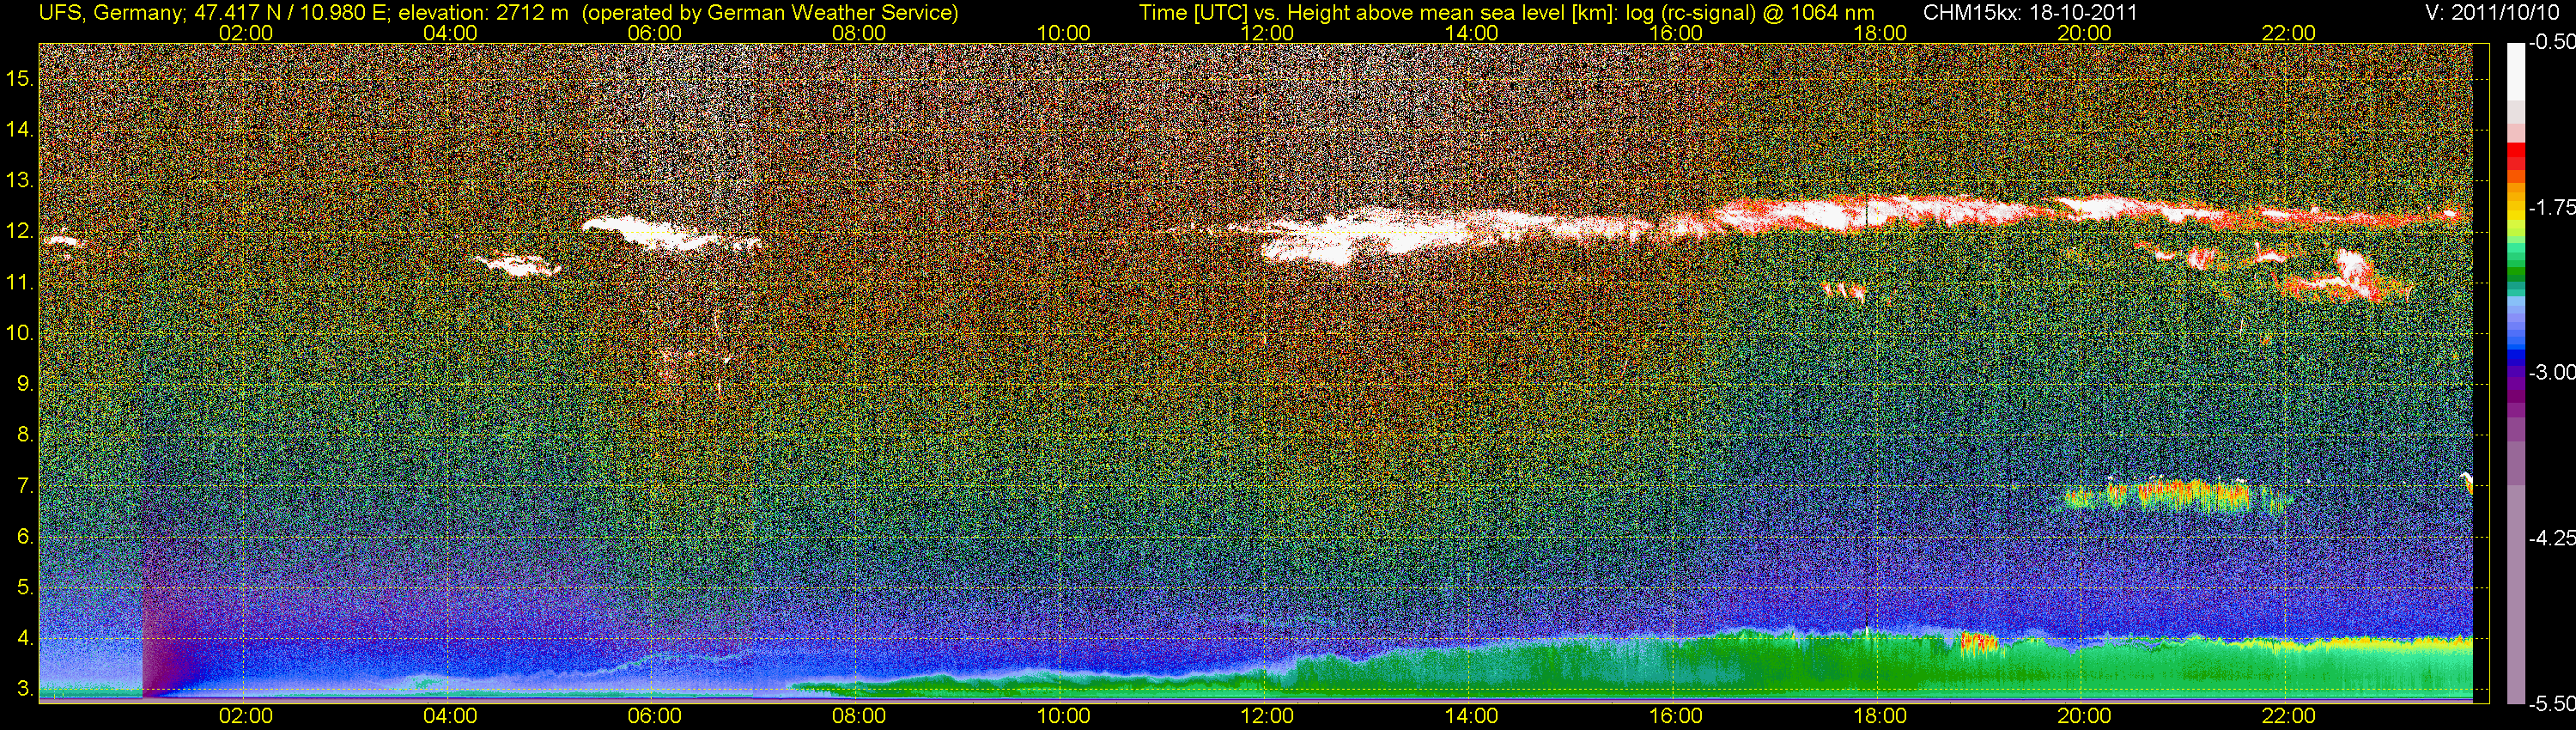Click the "-4.25" color scale value
Viewport: 2576px width, 730px height.
coord(2551,538)
